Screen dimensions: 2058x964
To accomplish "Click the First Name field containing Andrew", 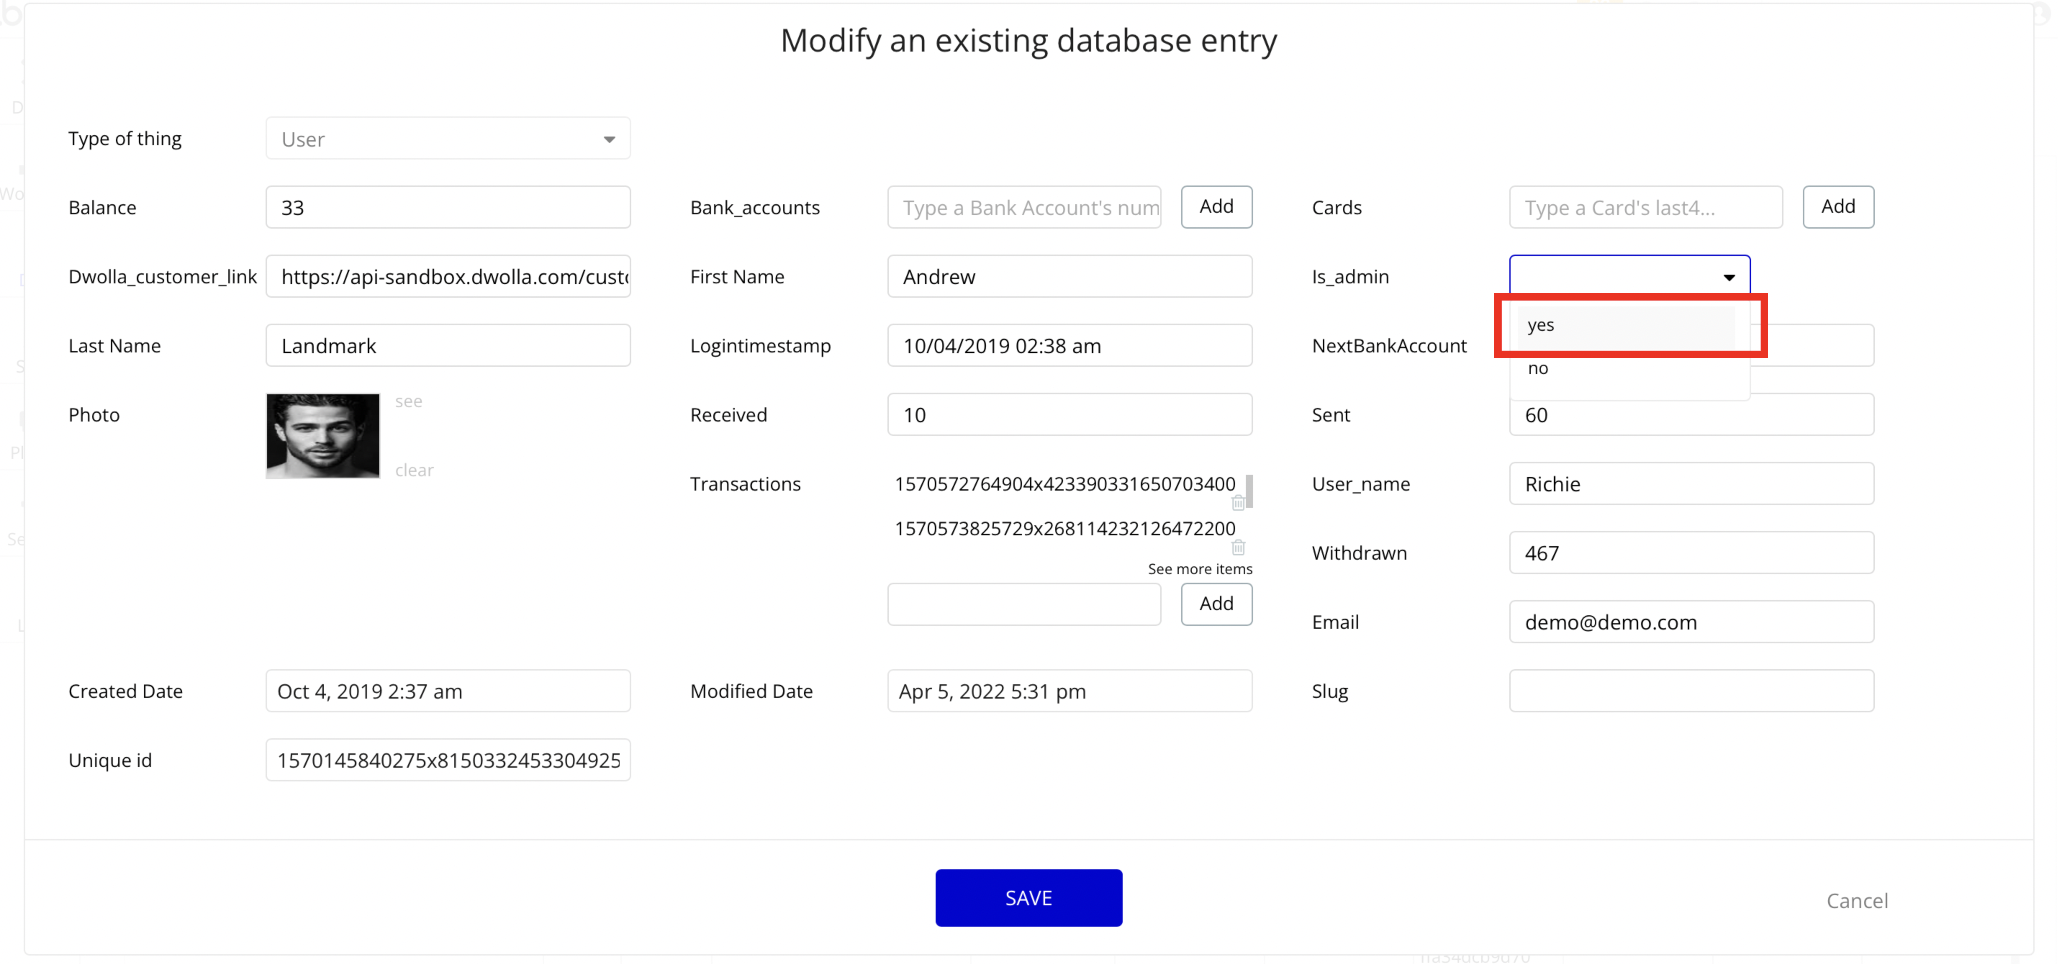I will (1069, 277).
